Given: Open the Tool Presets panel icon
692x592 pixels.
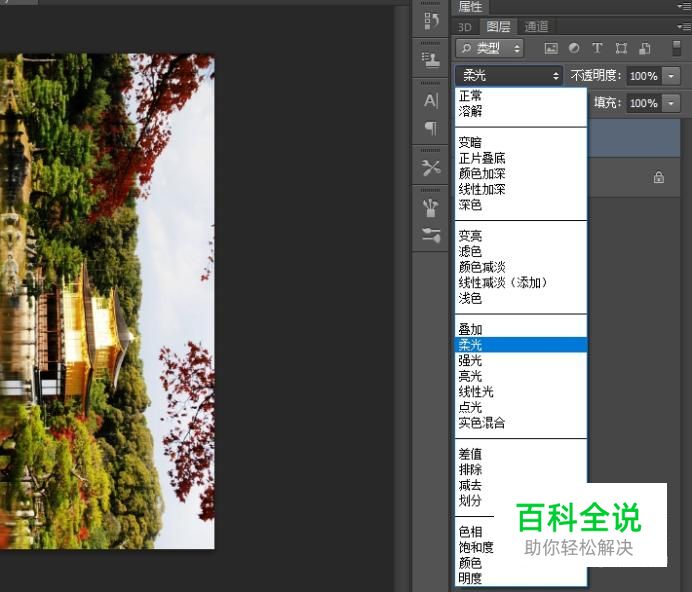Looking at the screenshot, I should (431, 168).
